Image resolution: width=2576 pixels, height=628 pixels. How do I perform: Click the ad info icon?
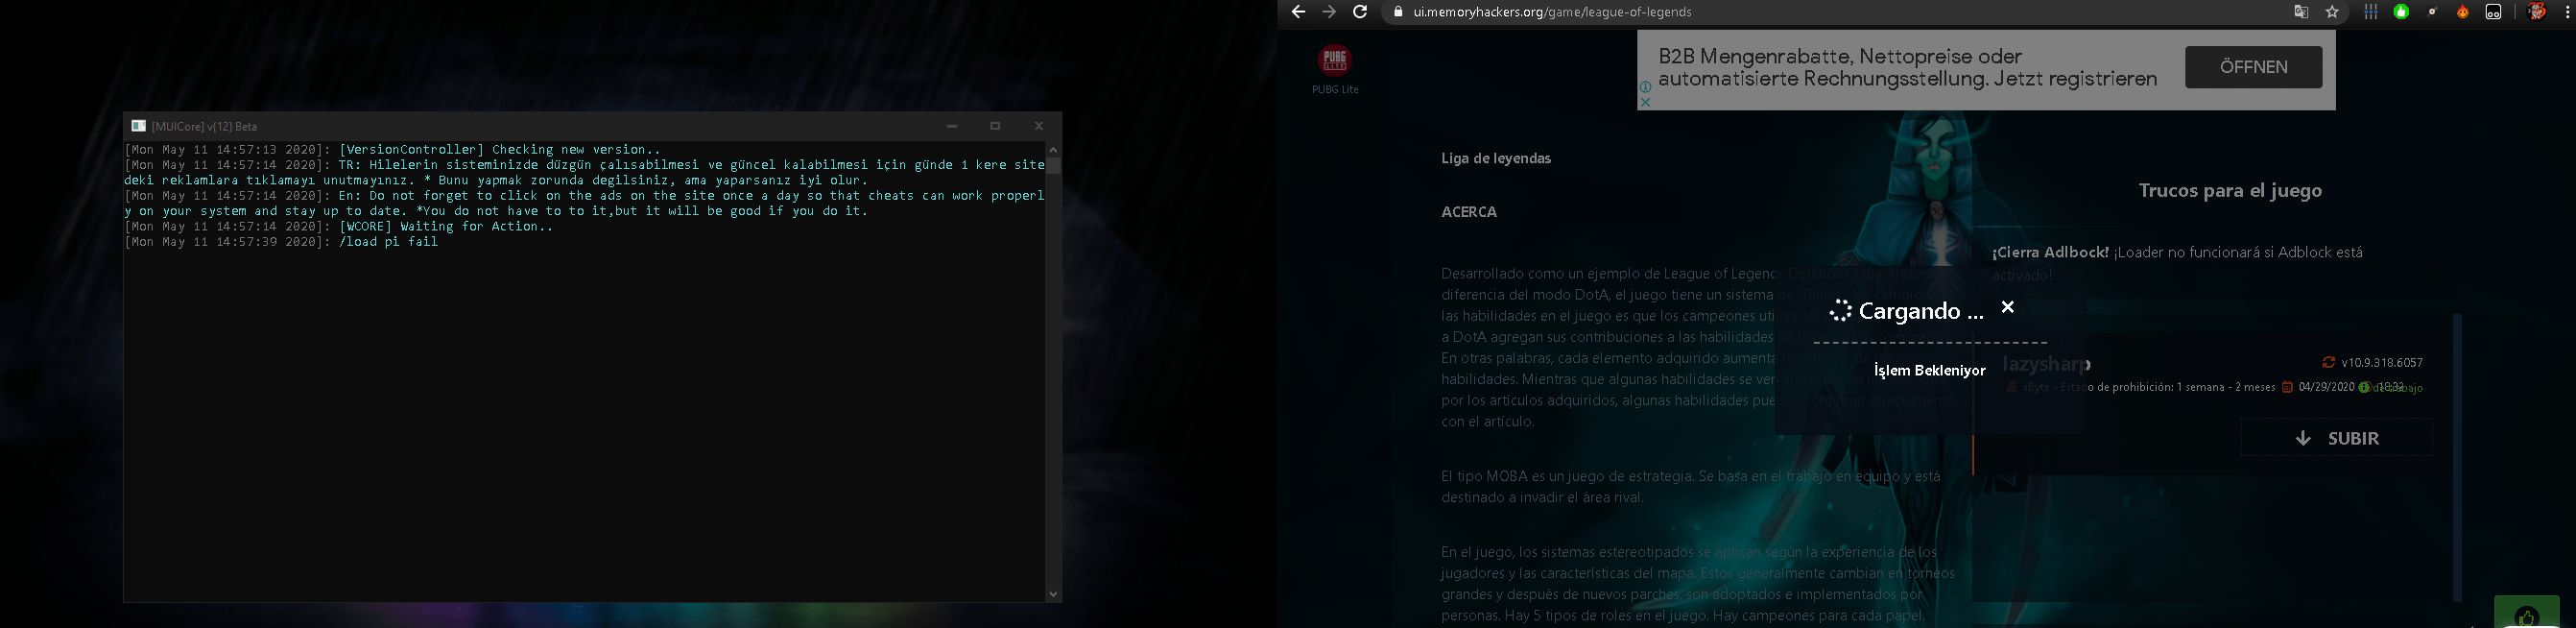click(1646, 87)
